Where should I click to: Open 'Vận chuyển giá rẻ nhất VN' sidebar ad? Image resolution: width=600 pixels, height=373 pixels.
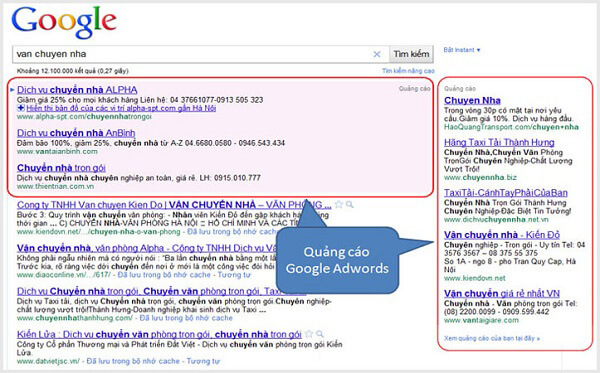point(502,294)
